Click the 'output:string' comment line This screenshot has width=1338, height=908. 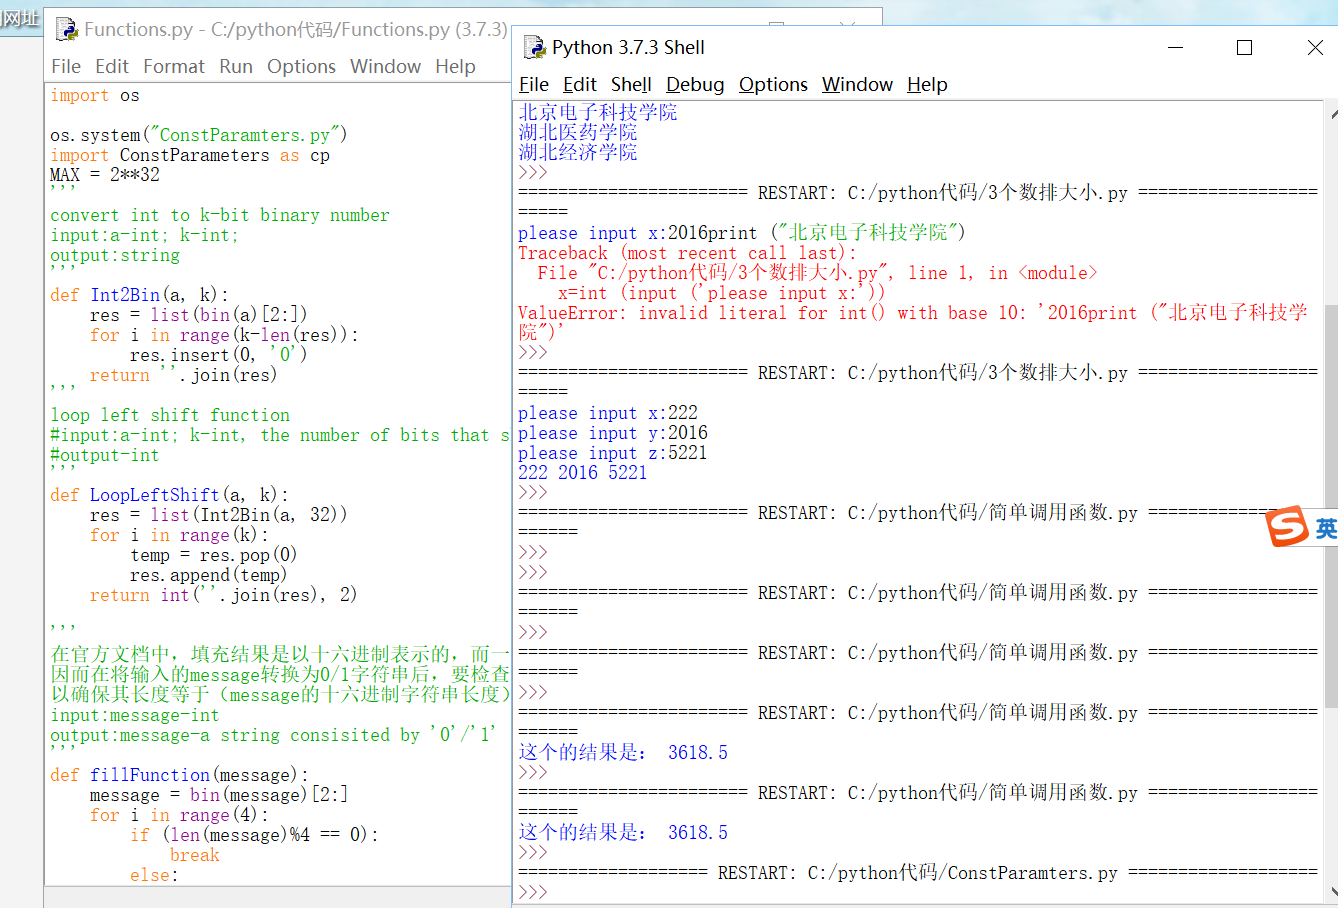pyautogui.click(x=115, y=255)
